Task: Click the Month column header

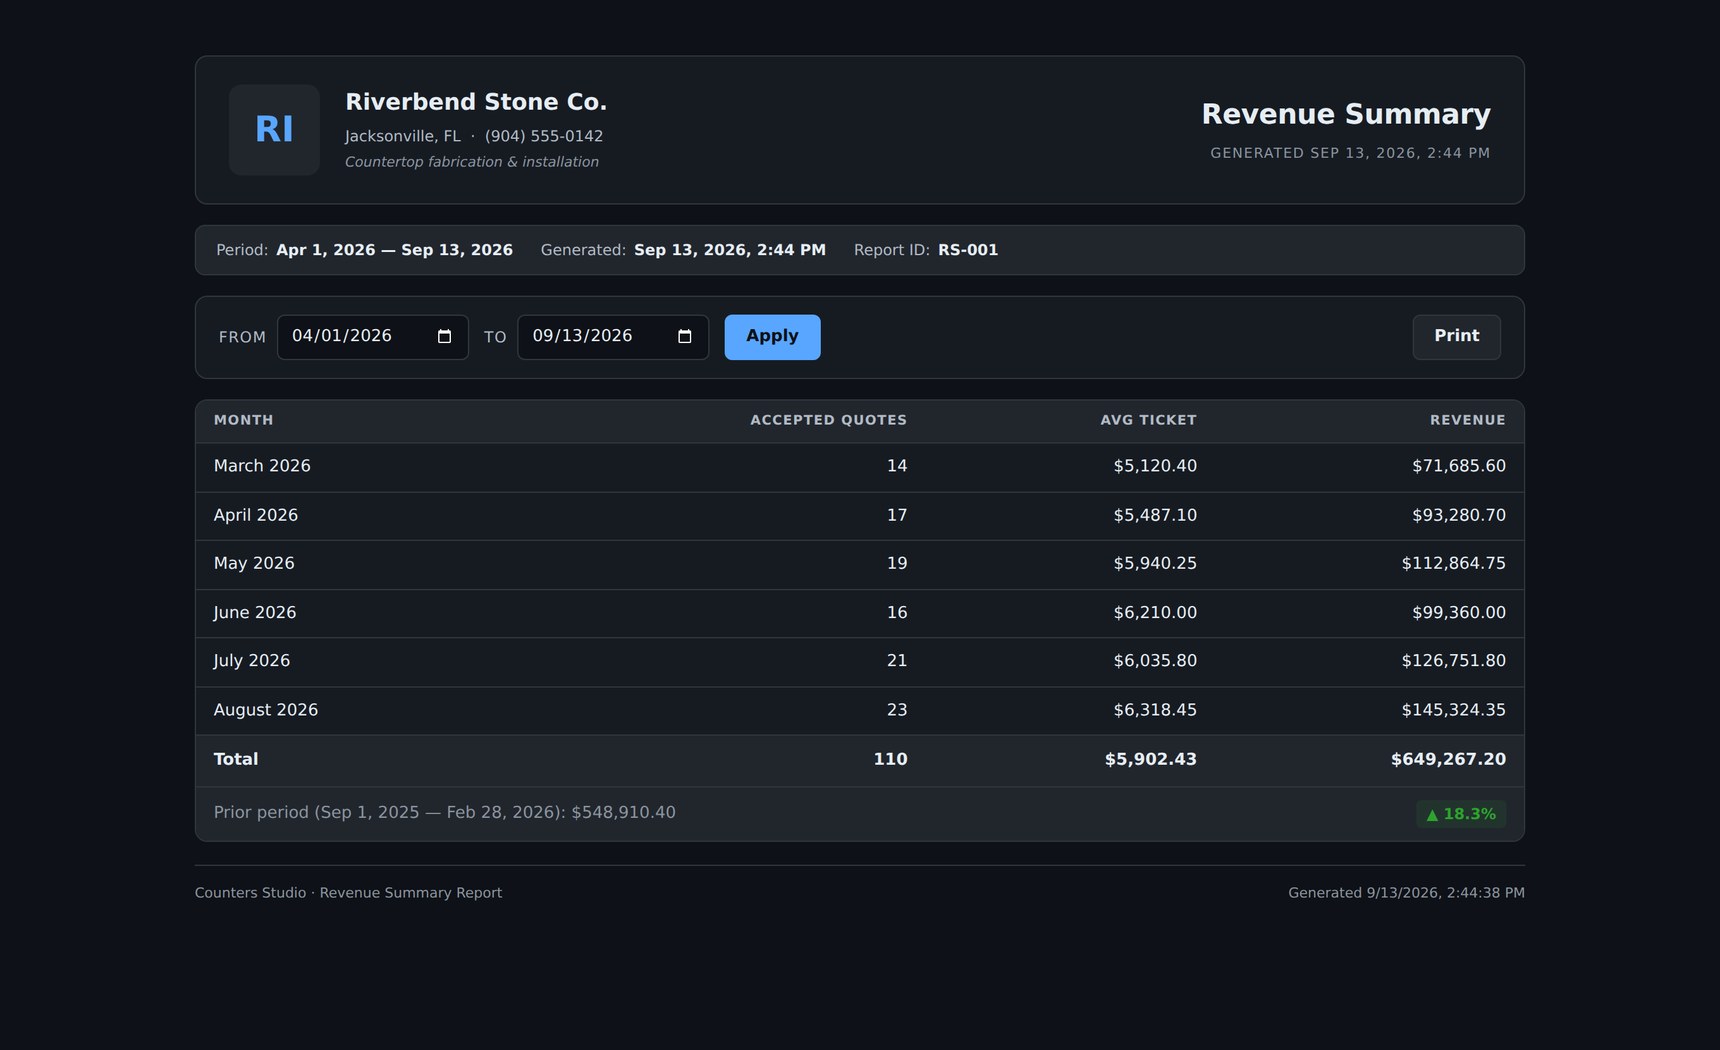Action: 243,420
